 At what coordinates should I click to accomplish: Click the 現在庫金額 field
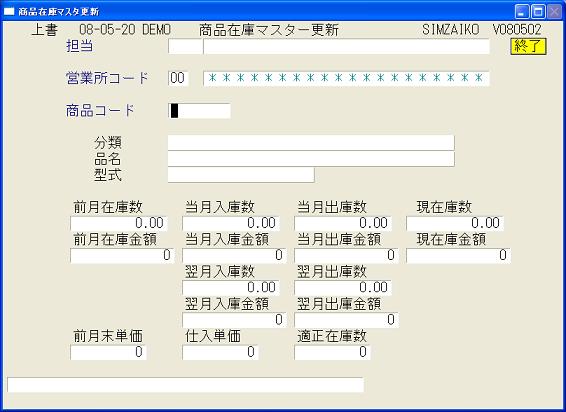458,256
